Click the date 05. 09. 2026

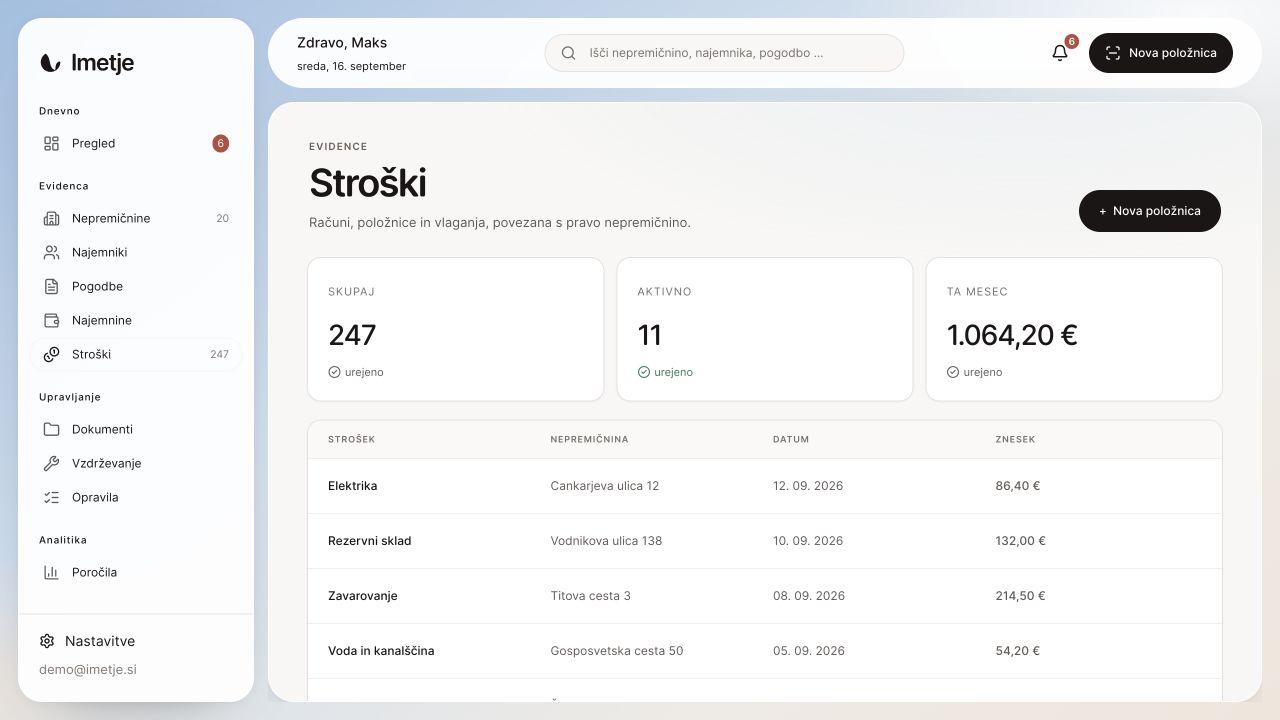pyautogui.click(x=809, y=651)
